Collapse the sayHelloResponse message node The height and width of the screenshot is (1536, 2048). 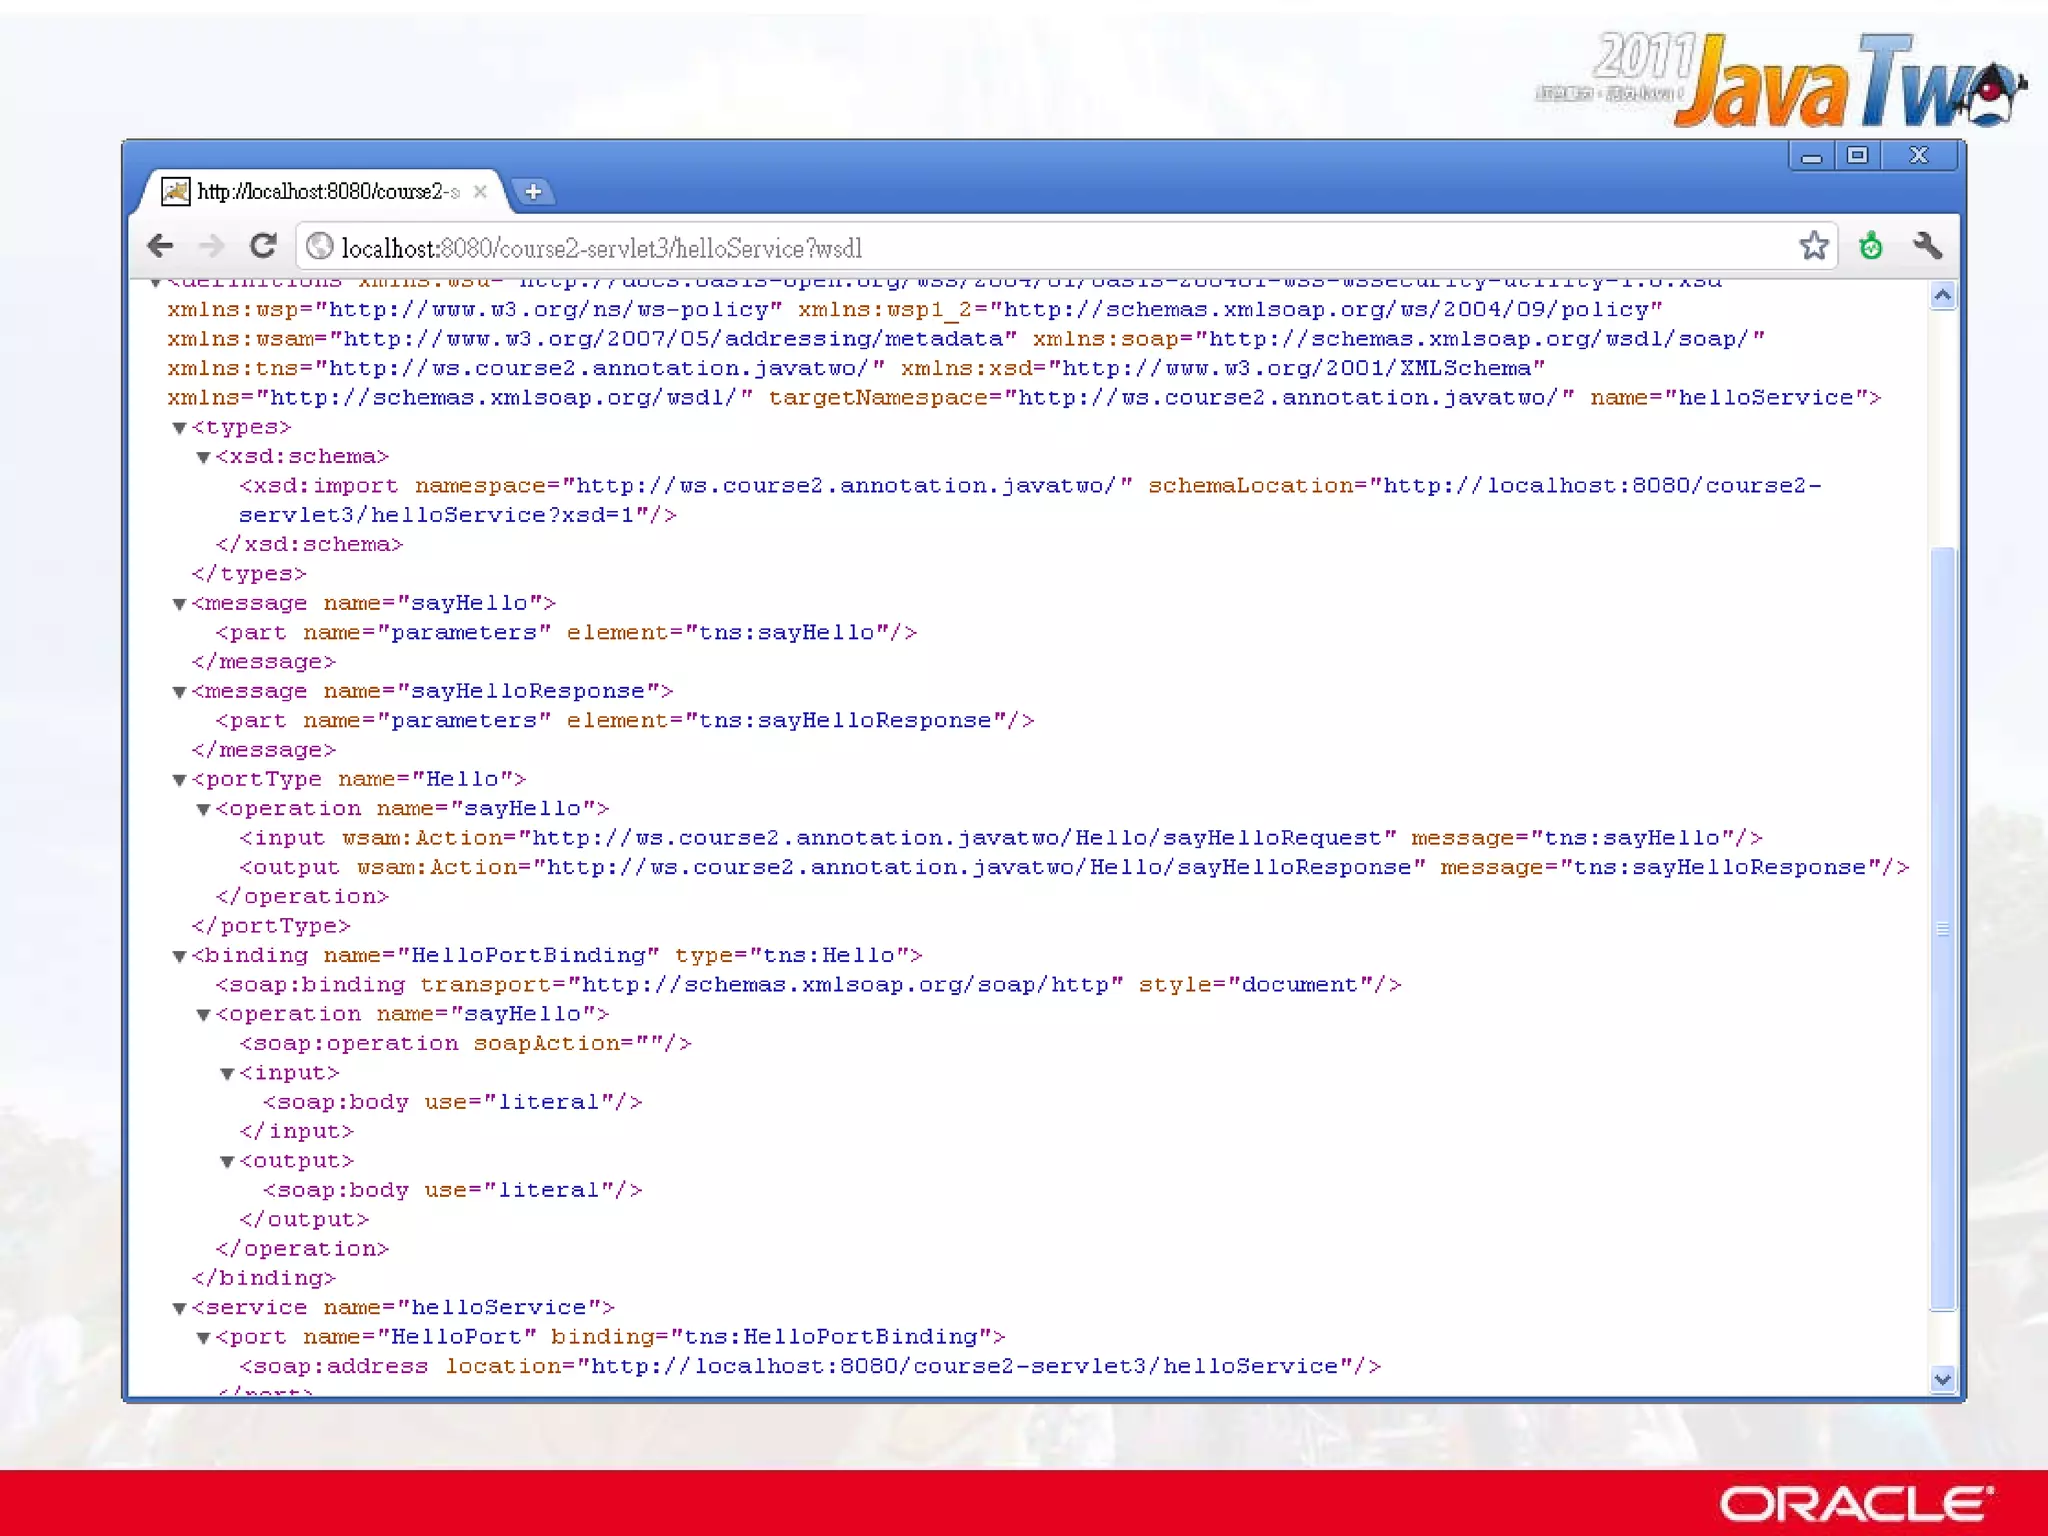pyautogui.click(x=180, y=692)
